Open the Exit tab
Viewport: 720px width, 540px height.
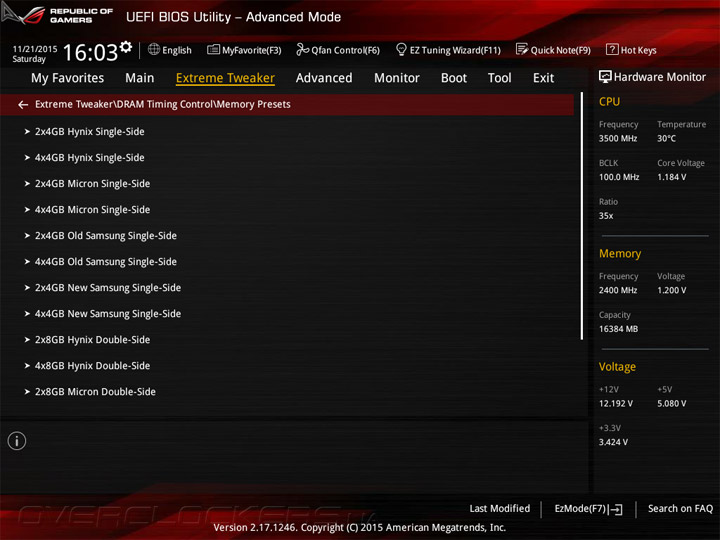pyautogui.click(x=544, y=78)
